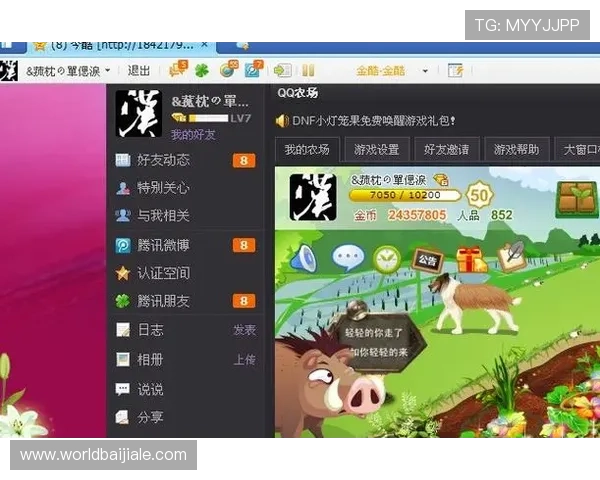Open the farm chat bubble icon
The width and height of the screenshot is (600, 480).
(347, 257)
